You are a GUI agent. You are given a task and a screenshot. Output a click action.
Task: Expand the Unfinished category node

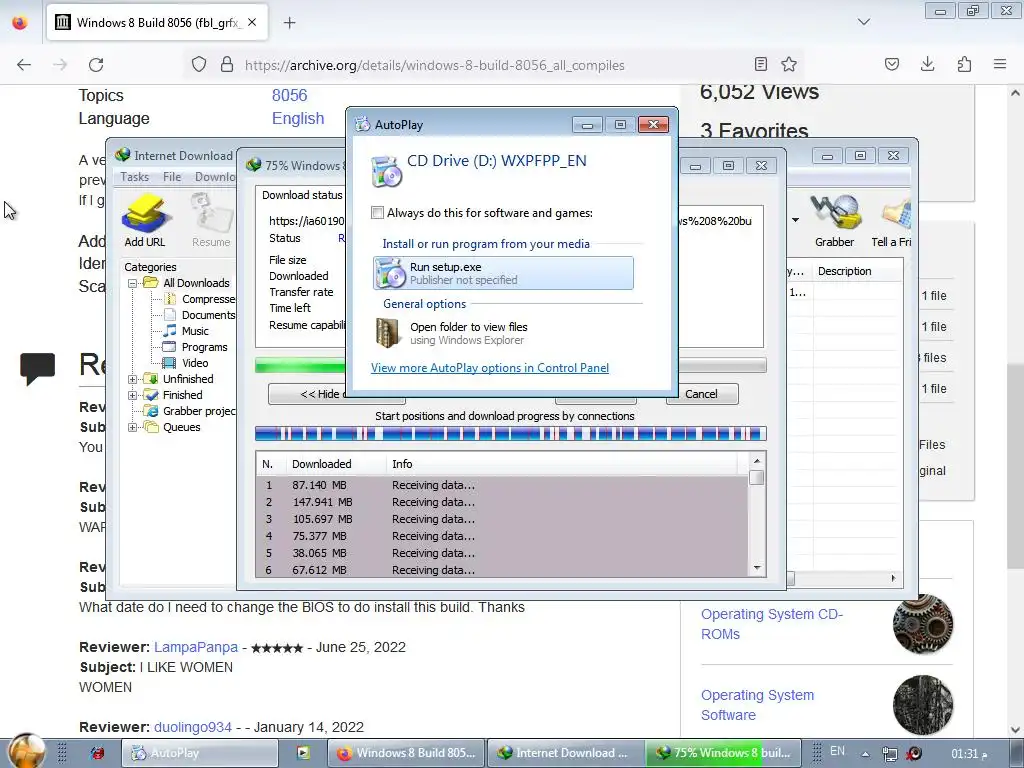(x=133, y=379)
